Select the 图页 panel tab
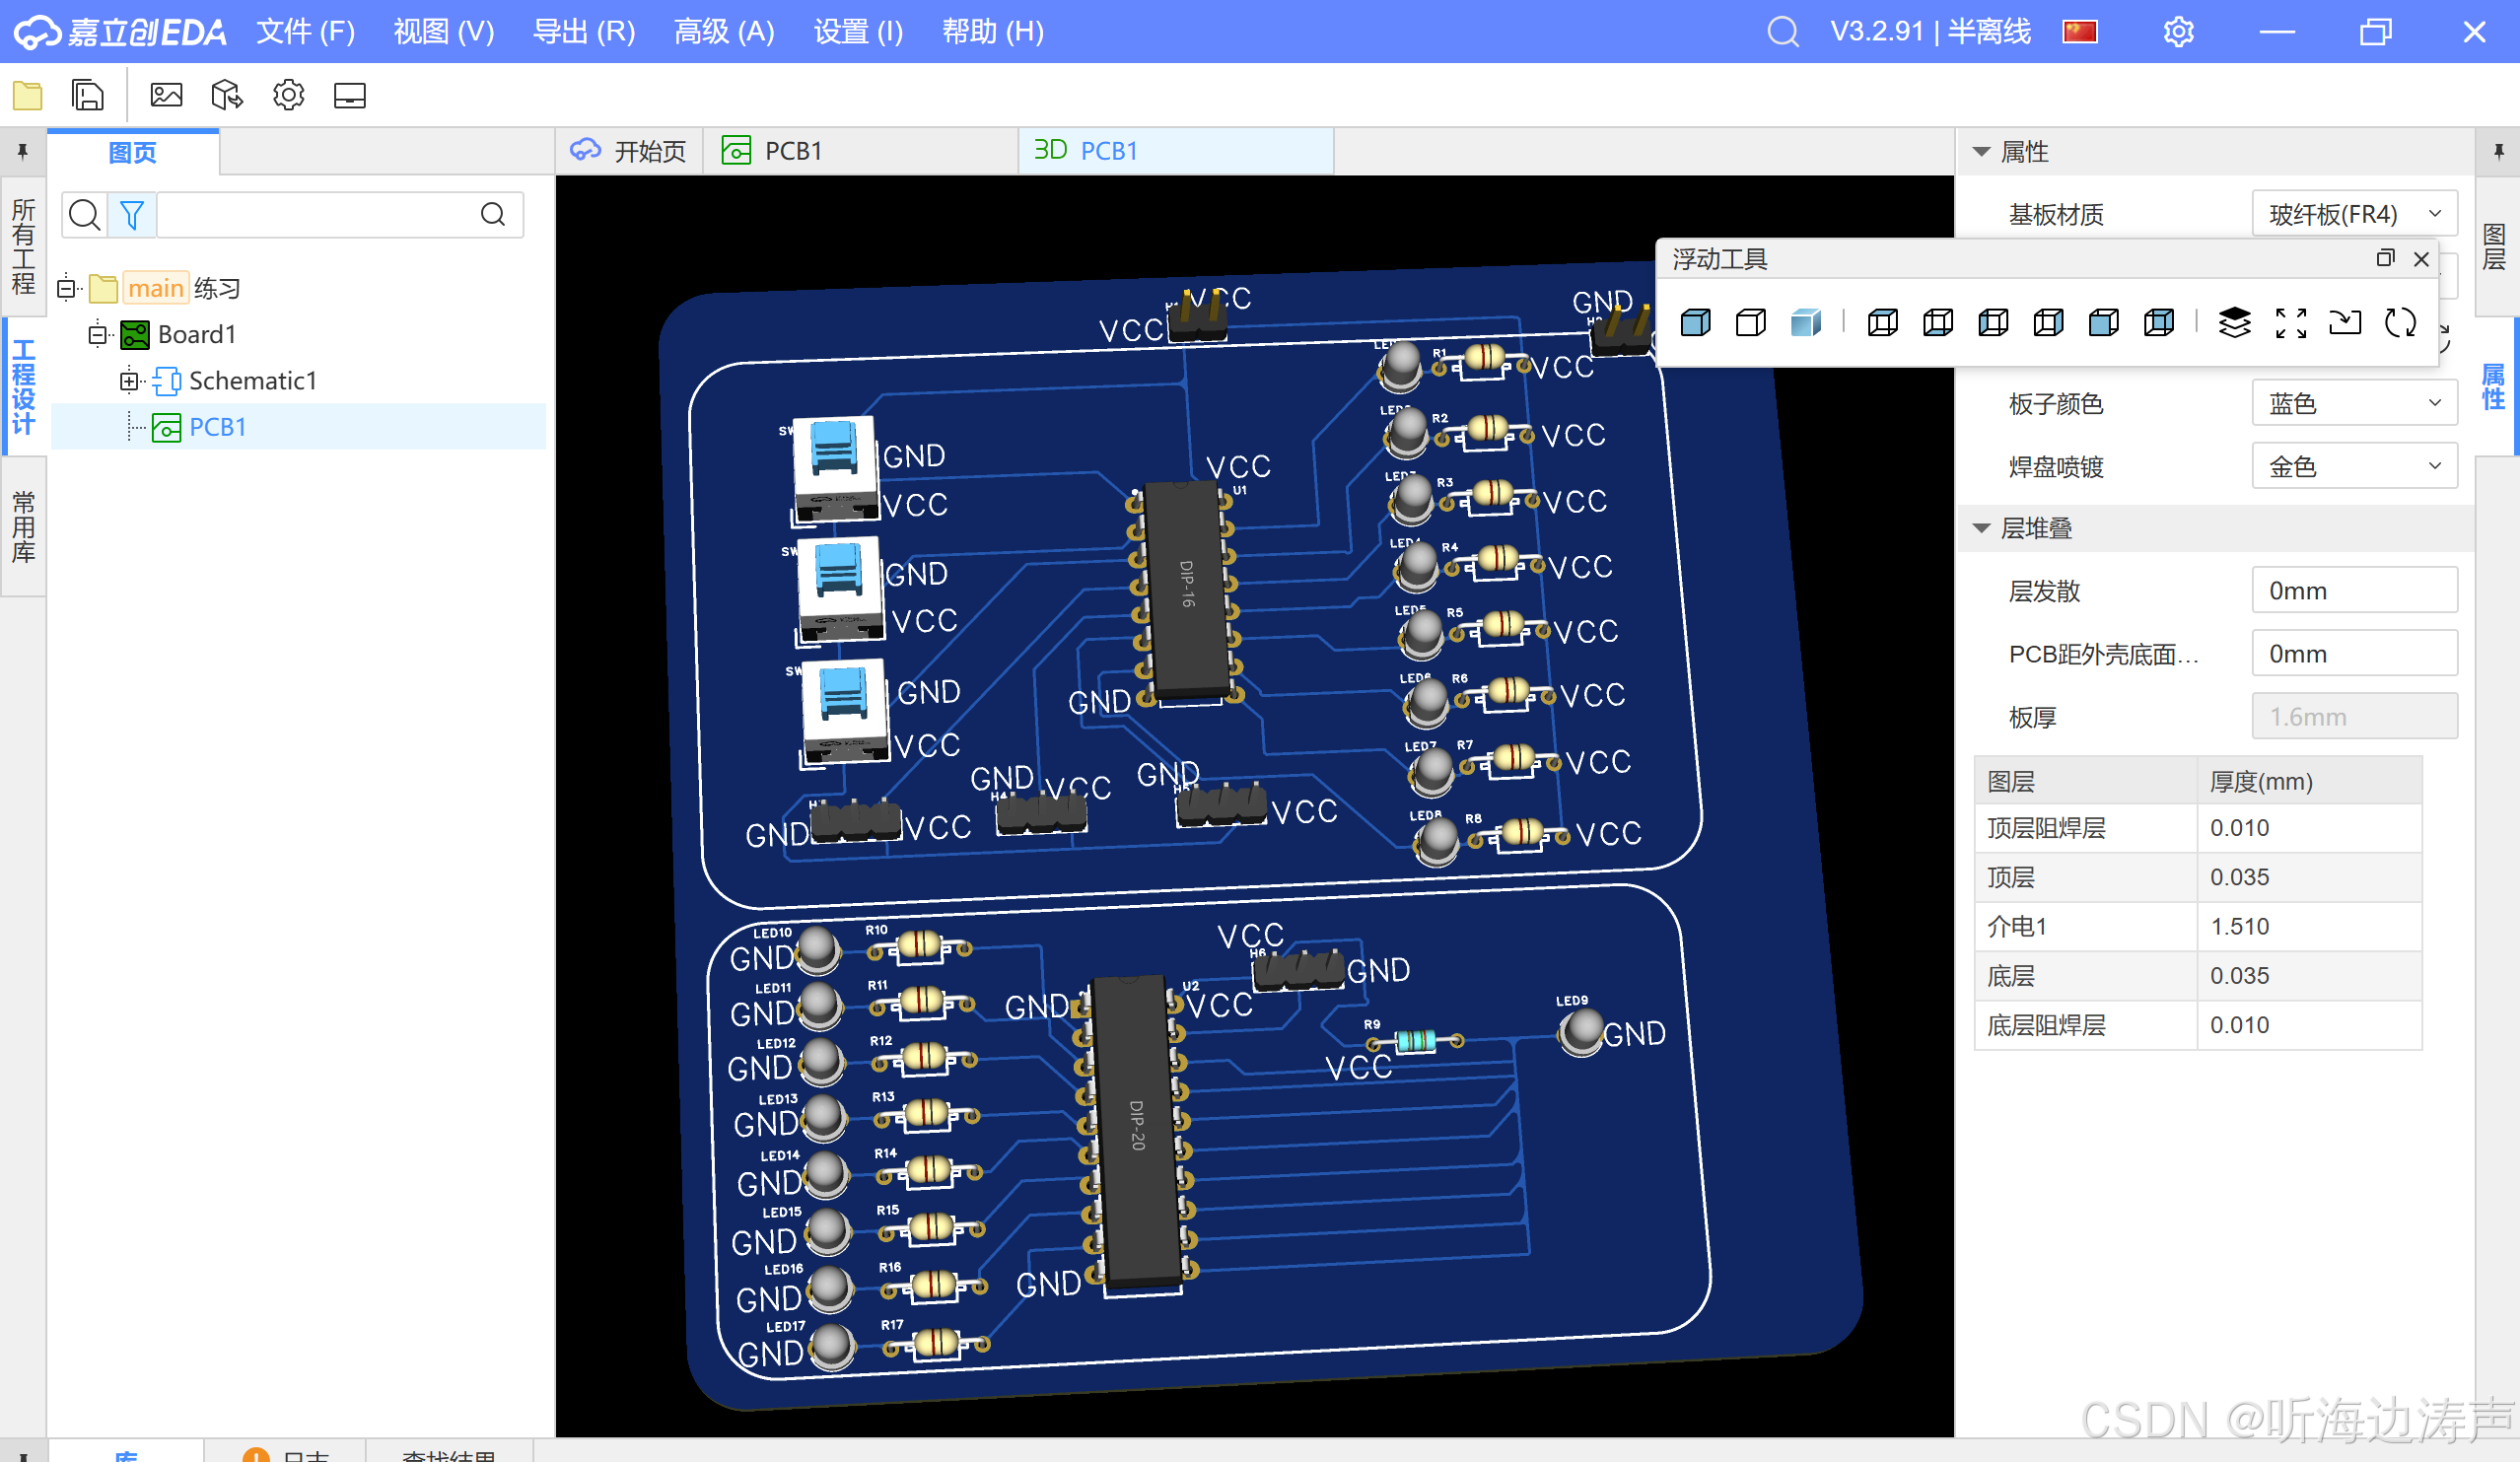Screen dimensions: 2520x1462 pos(133,152)
